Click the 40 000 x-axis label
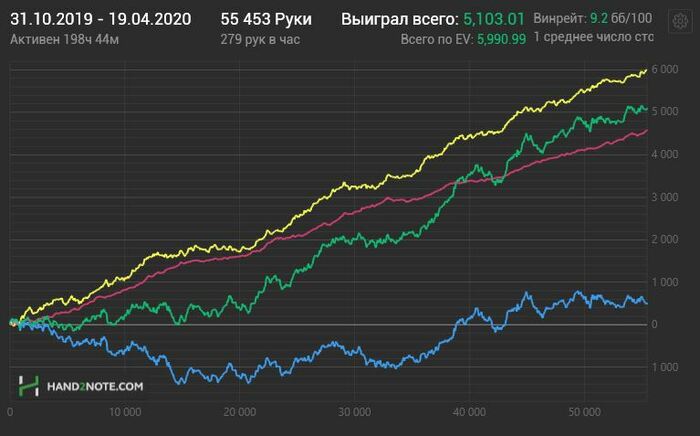Screen dimensions: 700x436 click(x=469, y=411)
